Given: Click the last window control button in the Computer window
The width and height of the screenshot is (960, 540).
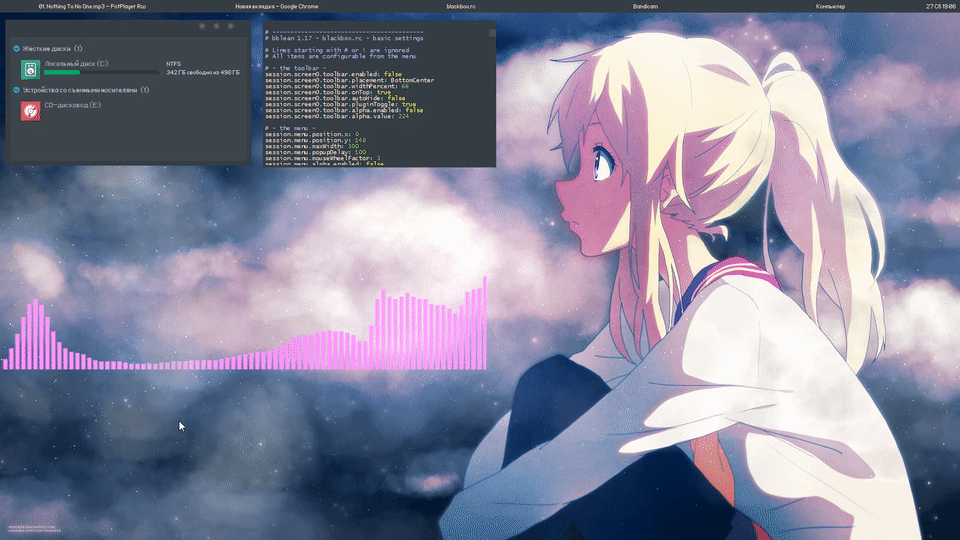Looking at the screenshot, I should point(231,26).
